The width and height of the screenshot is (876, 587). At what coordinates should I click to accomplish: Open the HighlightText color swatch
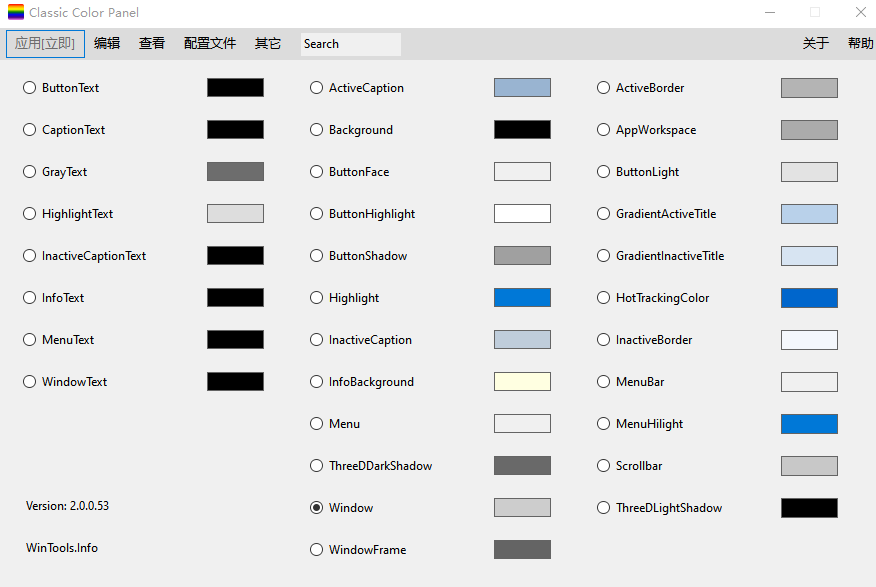point(235,214)
